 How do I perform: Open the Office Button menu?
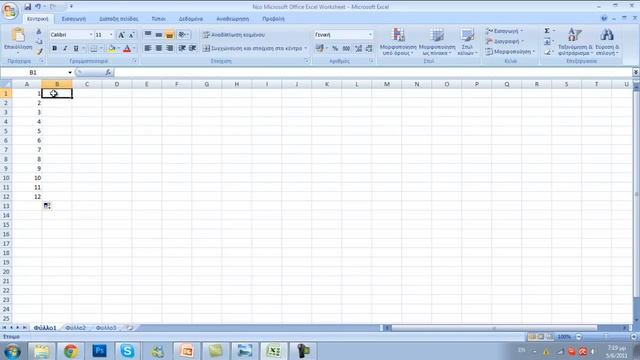click(10, 10)
